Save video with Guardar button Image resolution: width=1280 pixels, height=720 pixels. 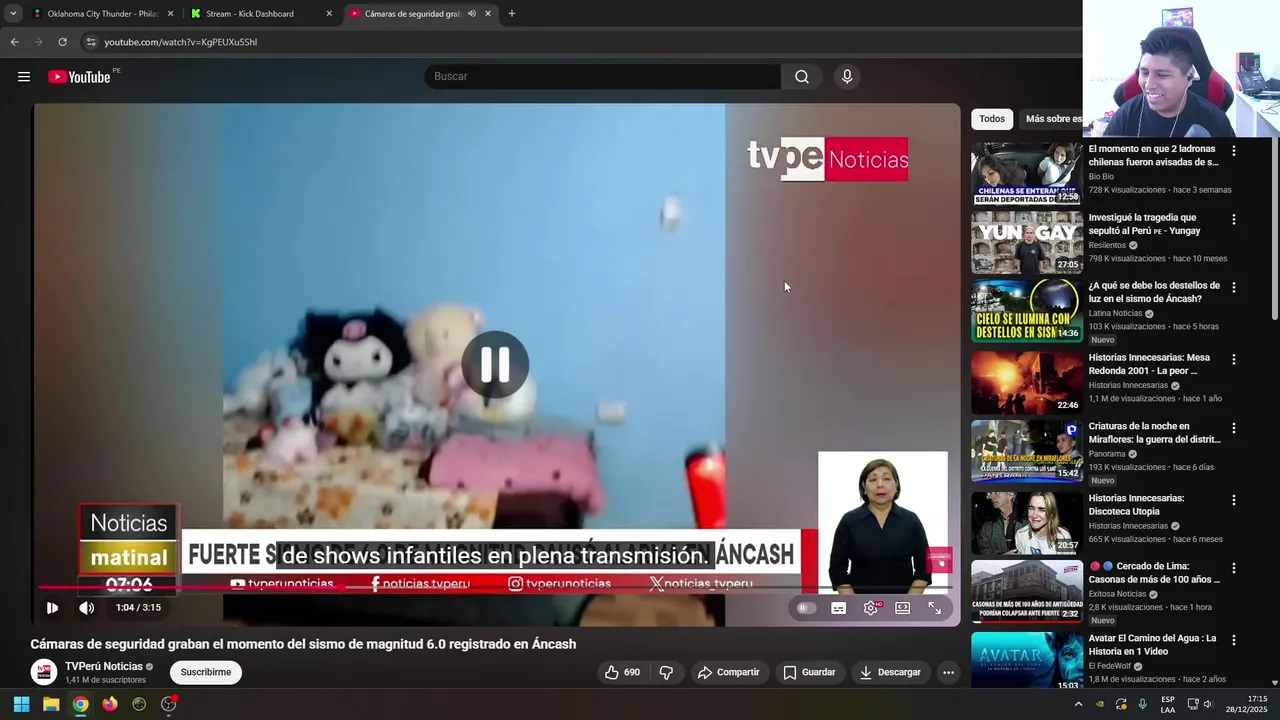pyautogui.click(x=809, y=672)
